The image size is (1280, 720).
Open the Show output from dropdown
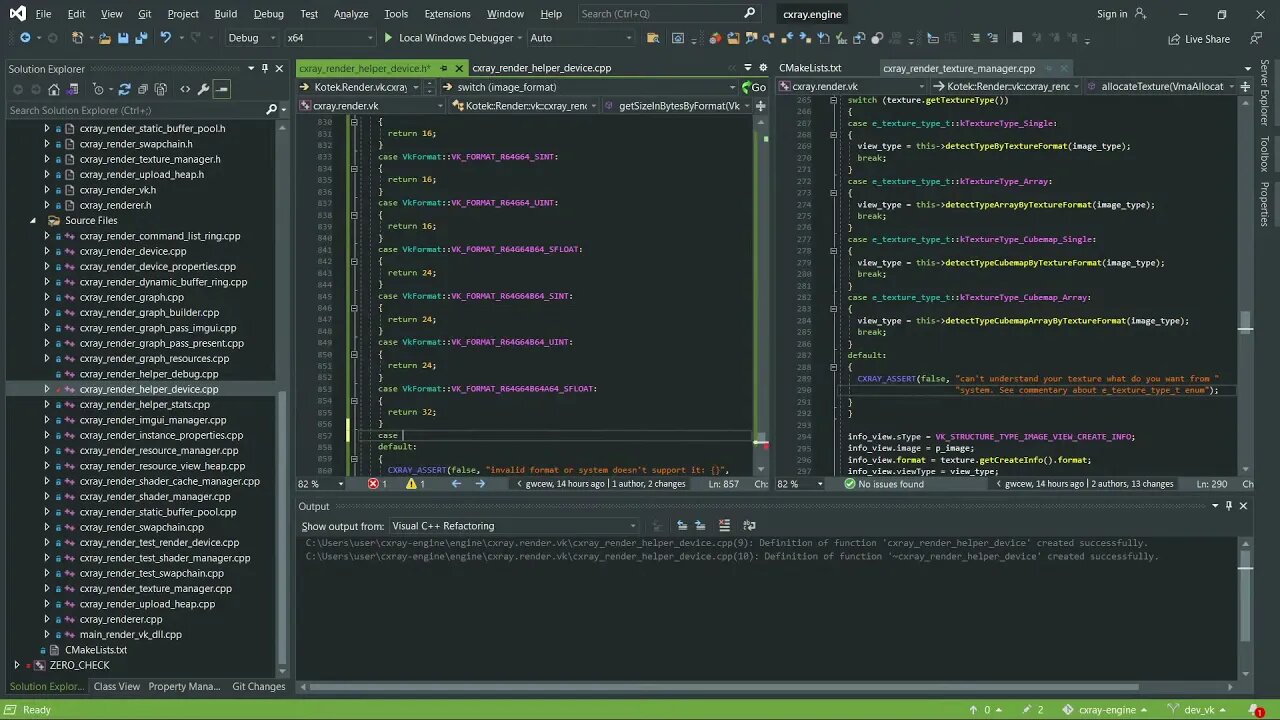point(514,526)
